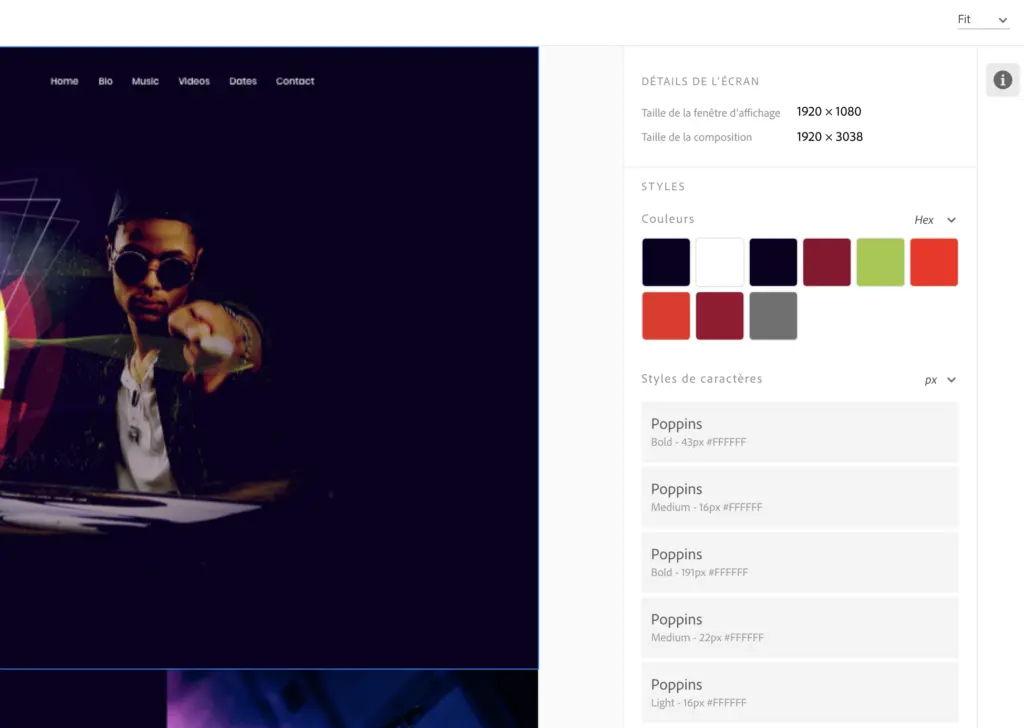Click the DÉTAILS DE L'ÉCRAN heading
The height and width of the screenshot is (728, 1024).
(x=700, y=82)
